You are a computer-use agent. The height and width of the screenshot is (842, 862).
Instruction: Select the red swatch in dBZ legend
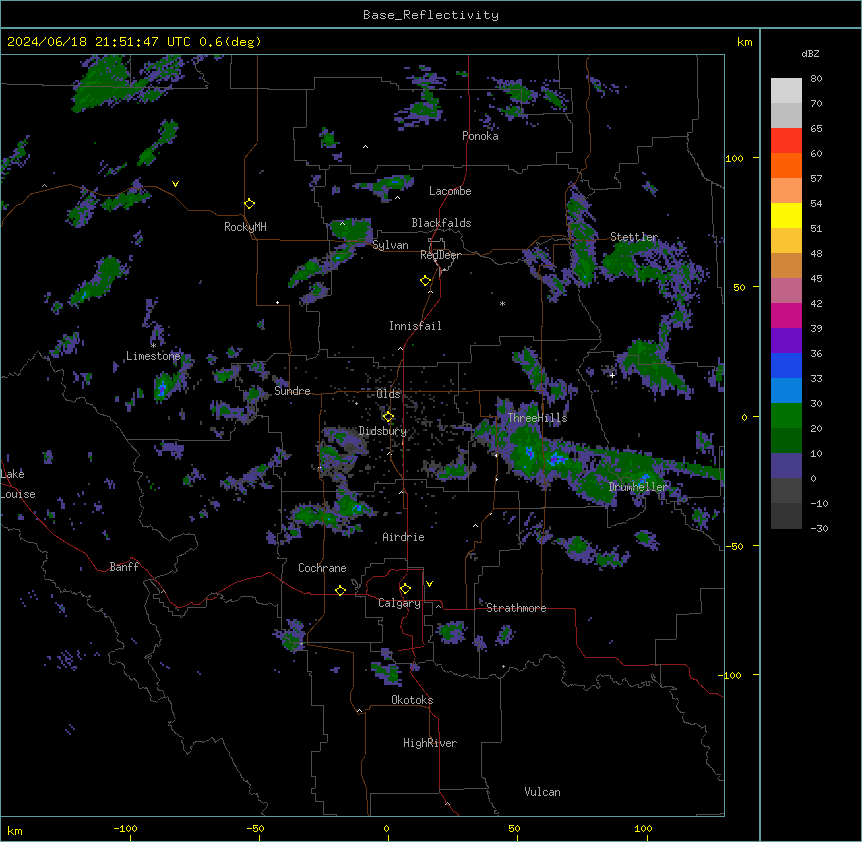click(786, 141)
